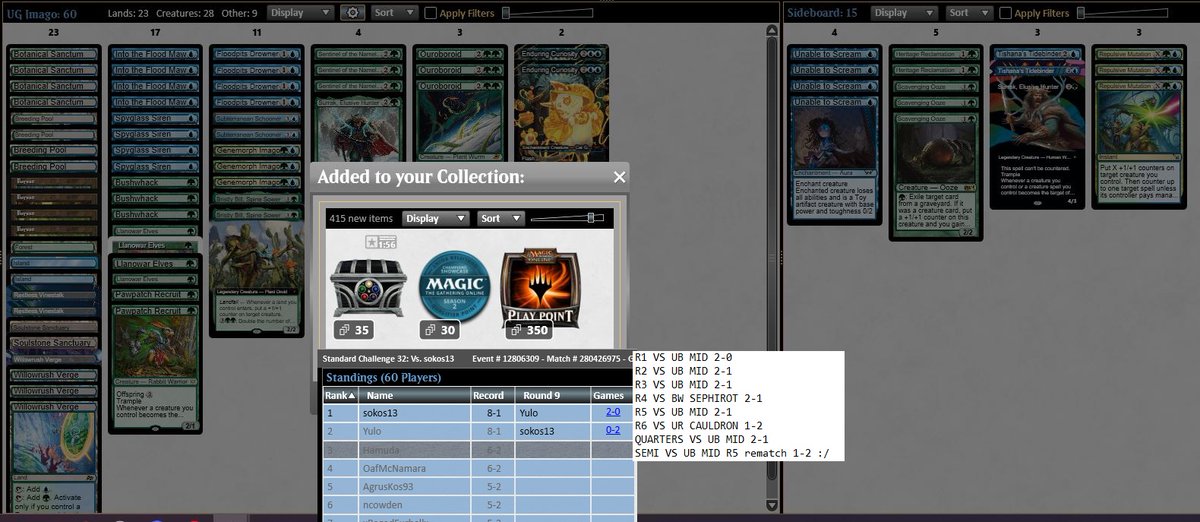Click the Unable to Scream sideboard card art
1200x522 pixels.
pyautogui.click(x=834, y=140)
